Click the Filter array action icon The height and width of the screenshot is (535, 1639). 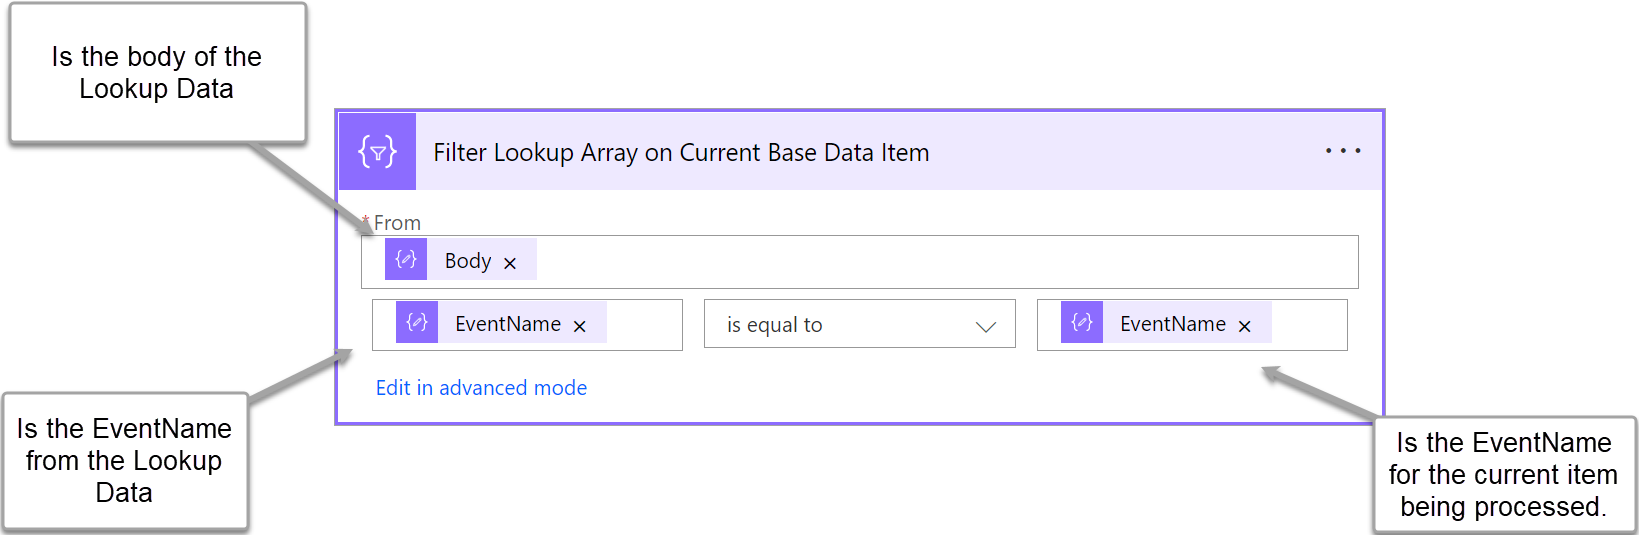pyautogui.click(x=377, y=152)
